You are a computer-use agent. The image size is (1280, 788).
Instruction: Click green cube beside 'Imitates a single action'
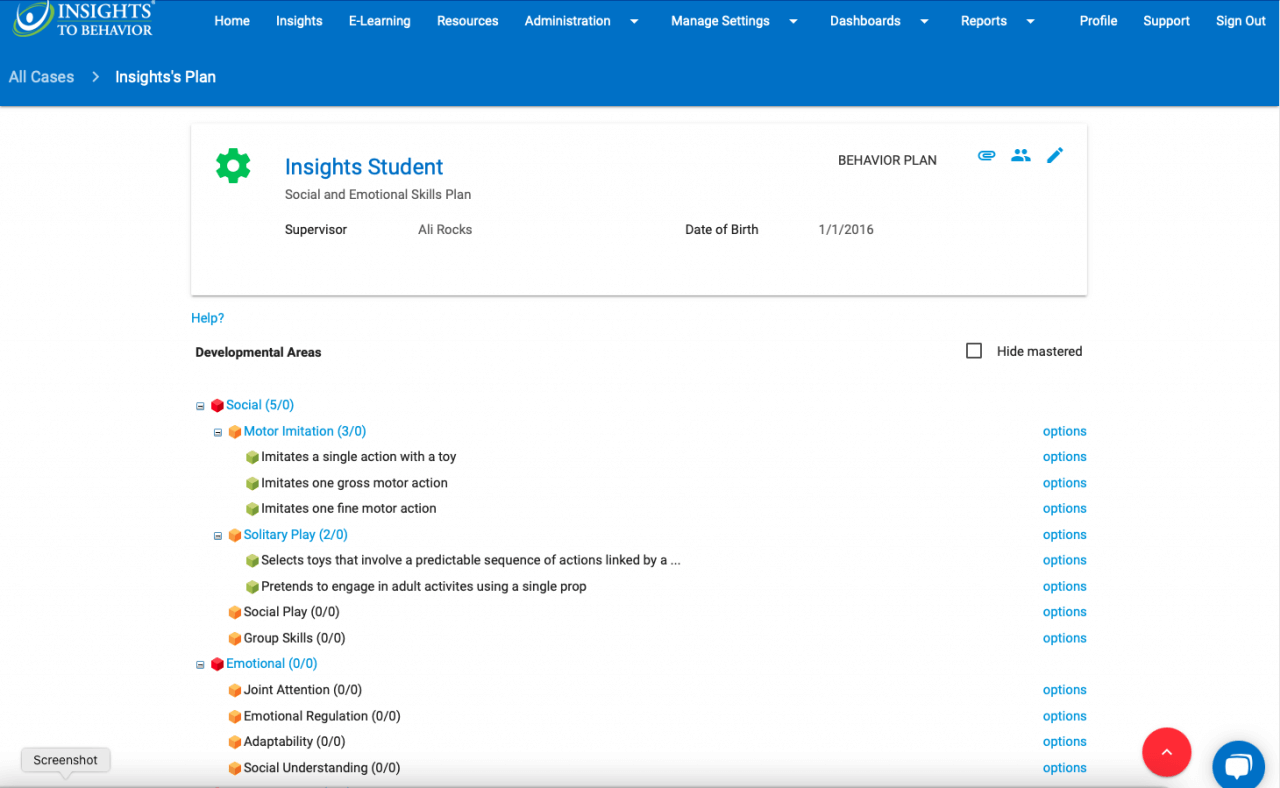click(x=252, y=457)
